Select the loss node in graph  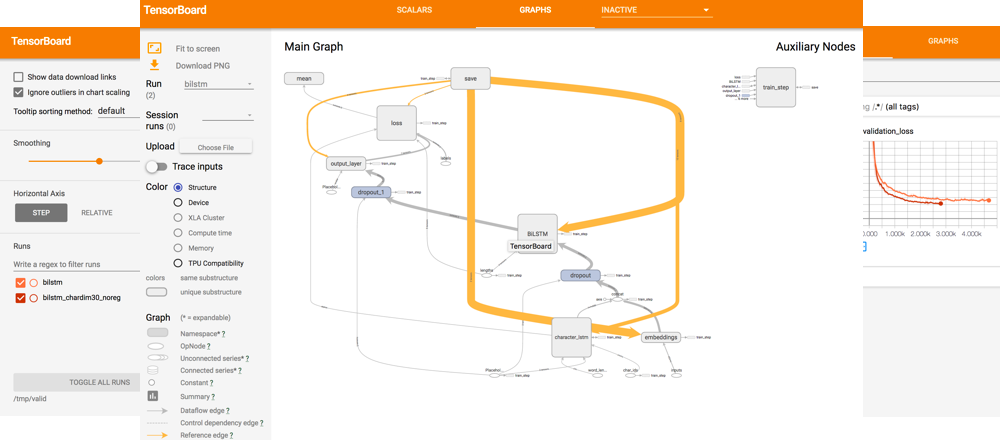click(396, 122)
